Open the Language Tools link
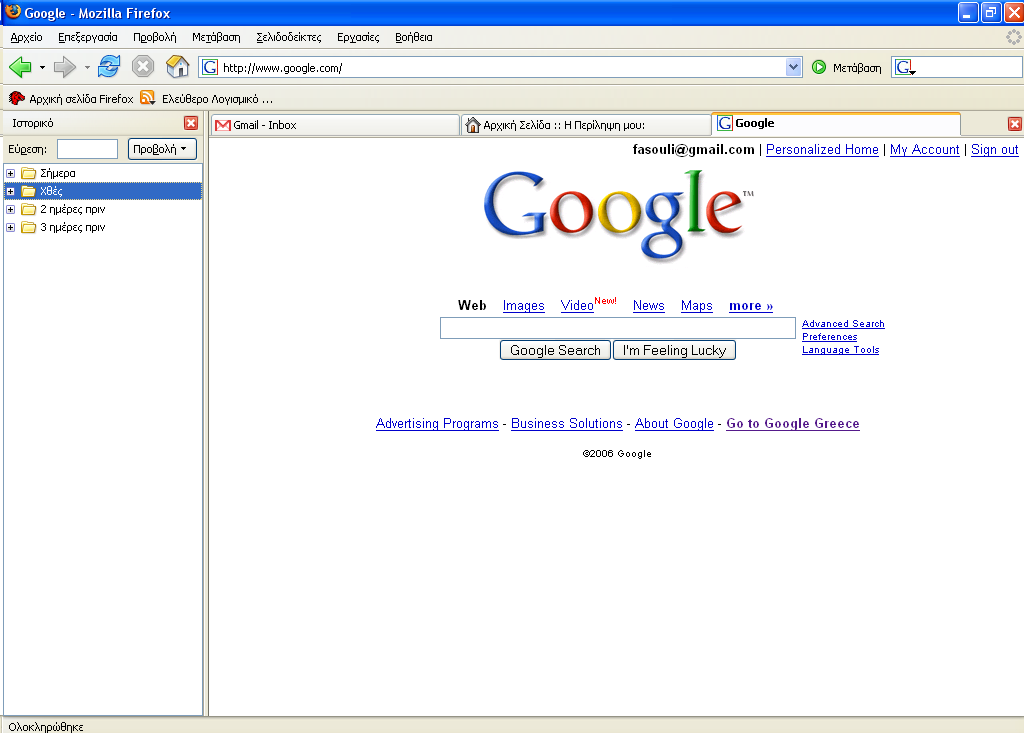Screen dimensions: 1024x733 click(x=840, y=350)
